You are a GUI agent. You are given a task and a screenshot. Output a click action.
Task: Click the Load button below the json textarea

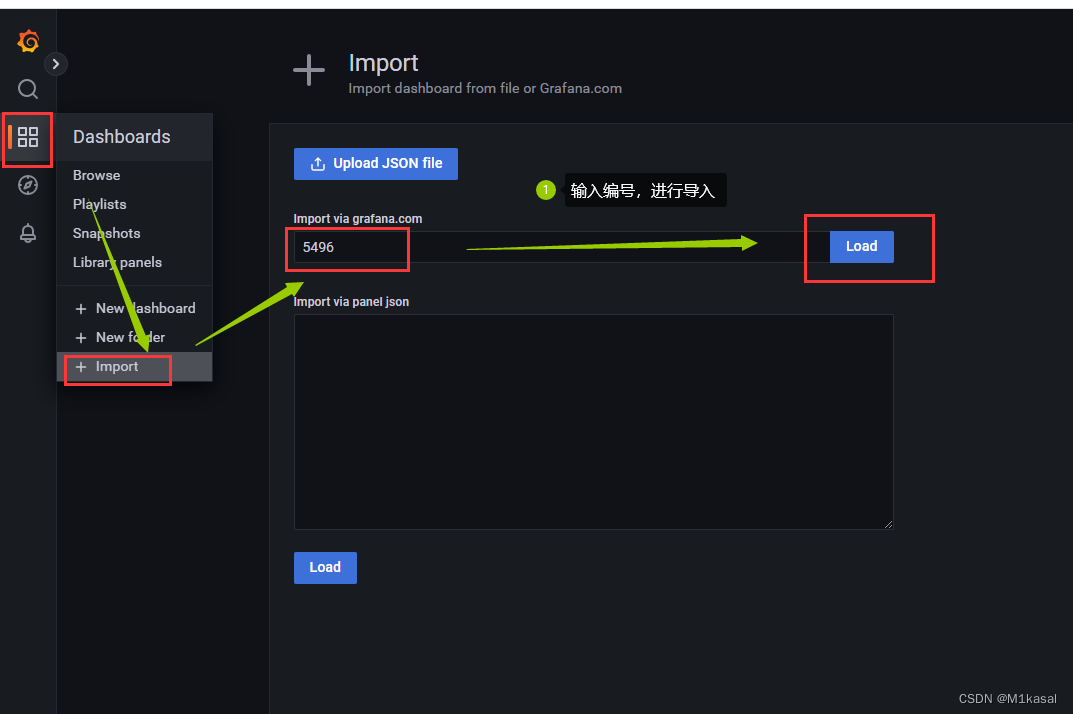(325, 568)
